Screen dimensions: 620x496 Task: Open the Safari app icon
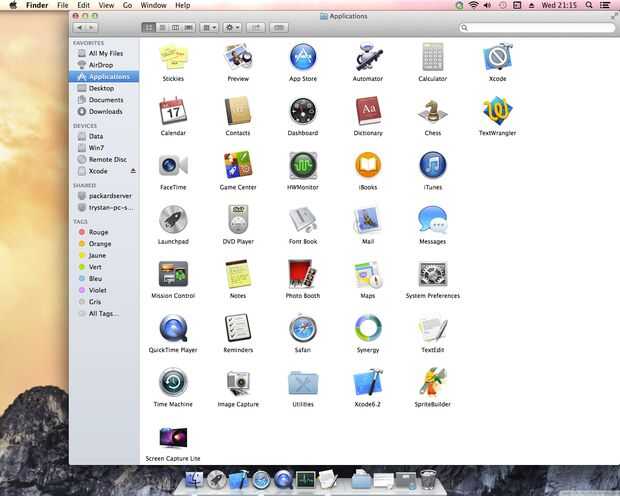(303, 329)
